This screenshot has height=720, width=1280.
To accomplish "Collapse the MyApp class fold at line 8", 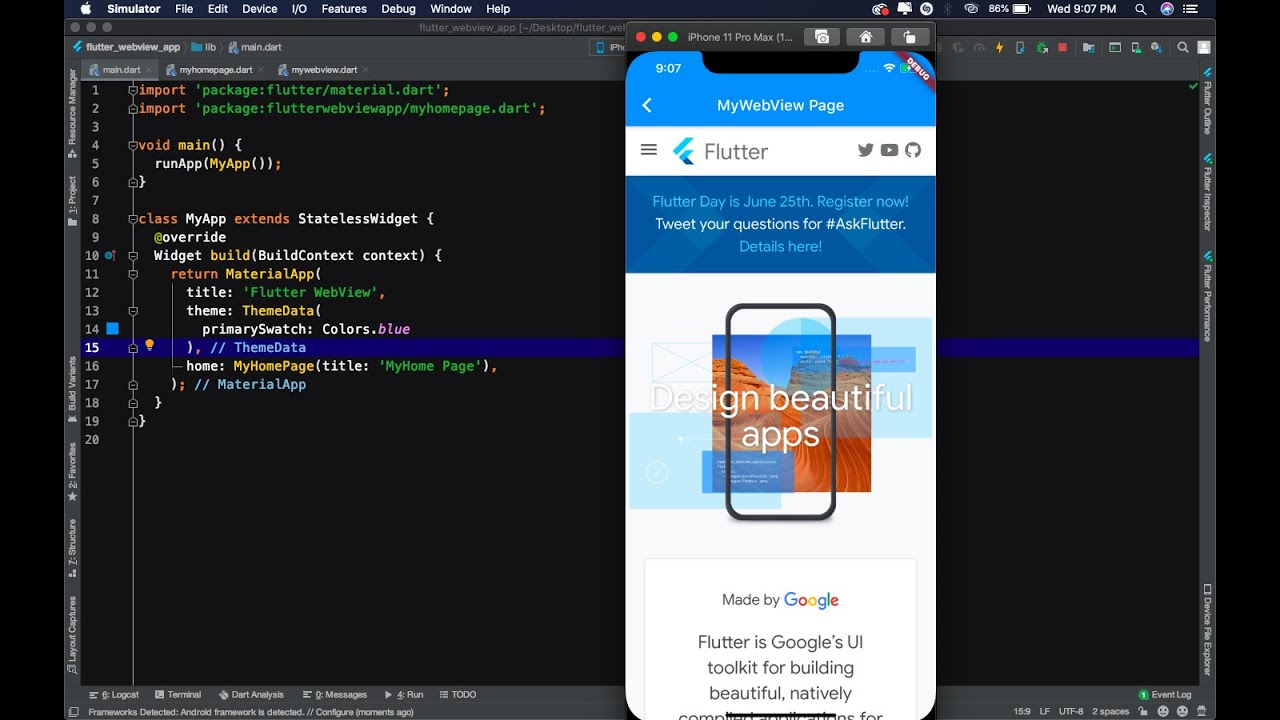I will tap(133, 219).
